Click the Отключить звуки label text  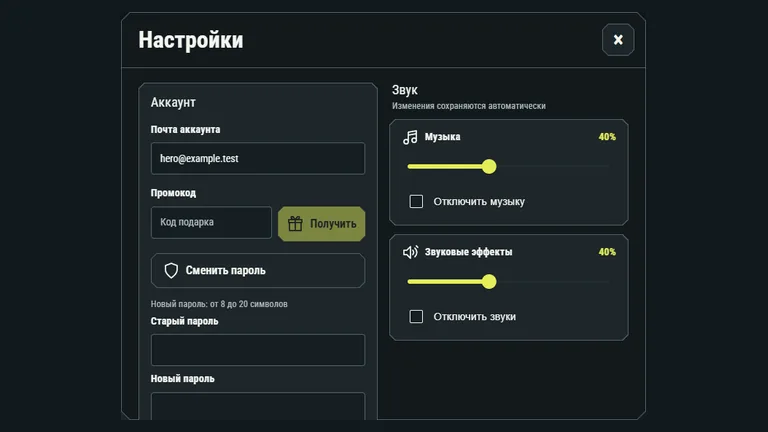(475, 316)
